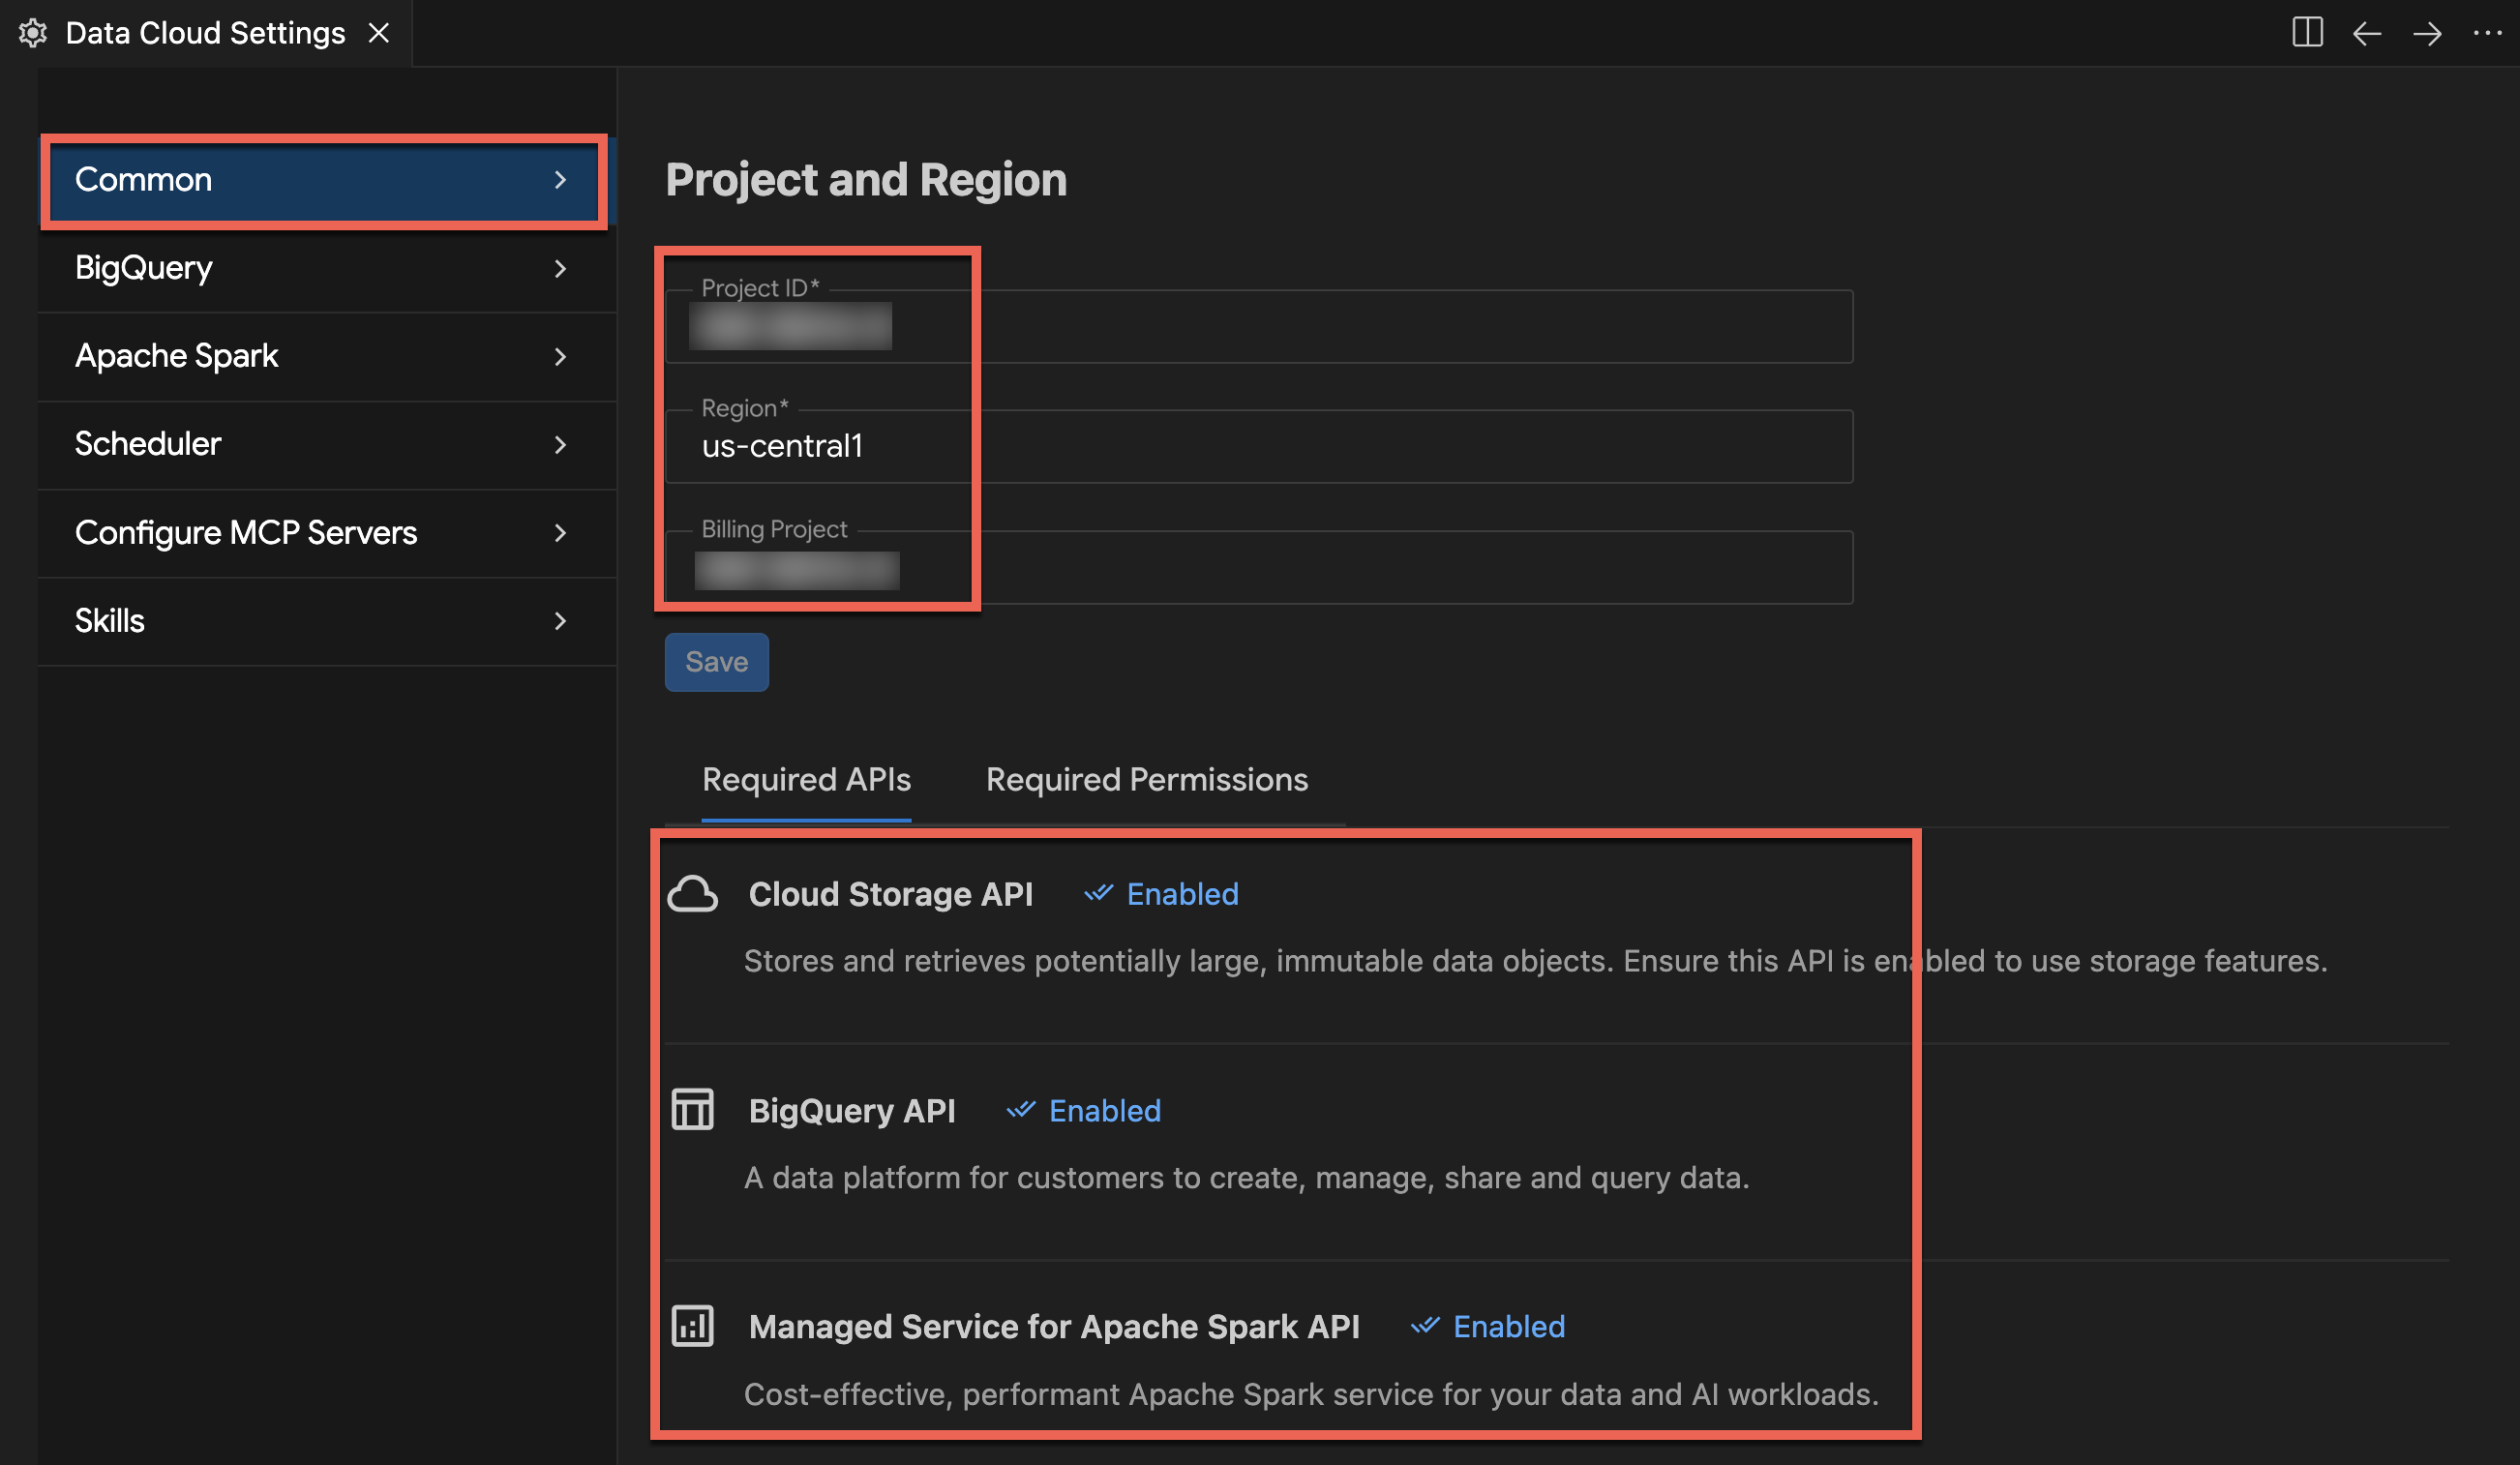The width and height of the screenshot is (2520, 1465).
Task: Click the Save button
Action: [717, 662]
